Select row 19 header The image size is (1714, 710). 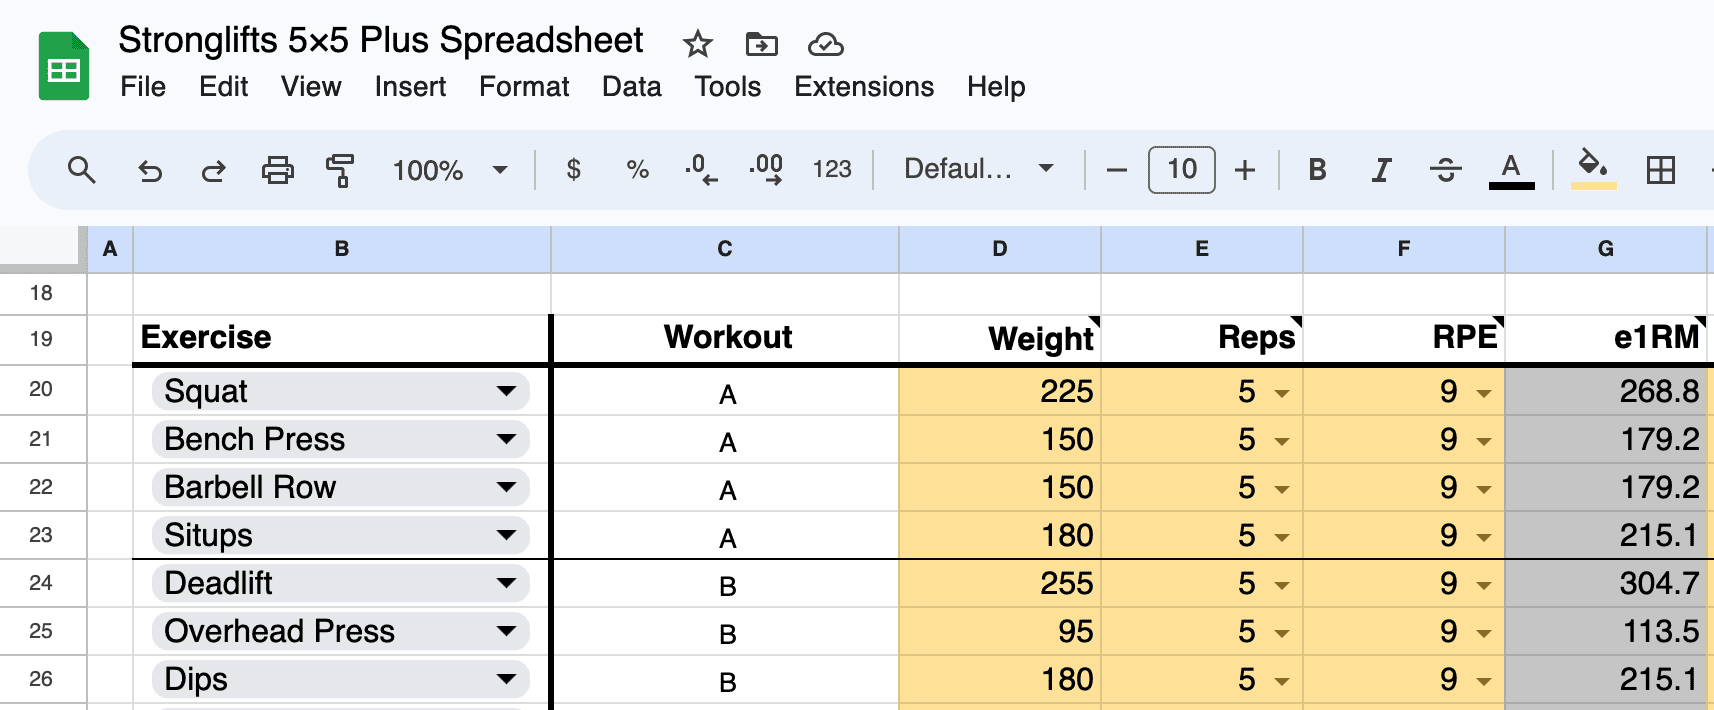point(42,339)
